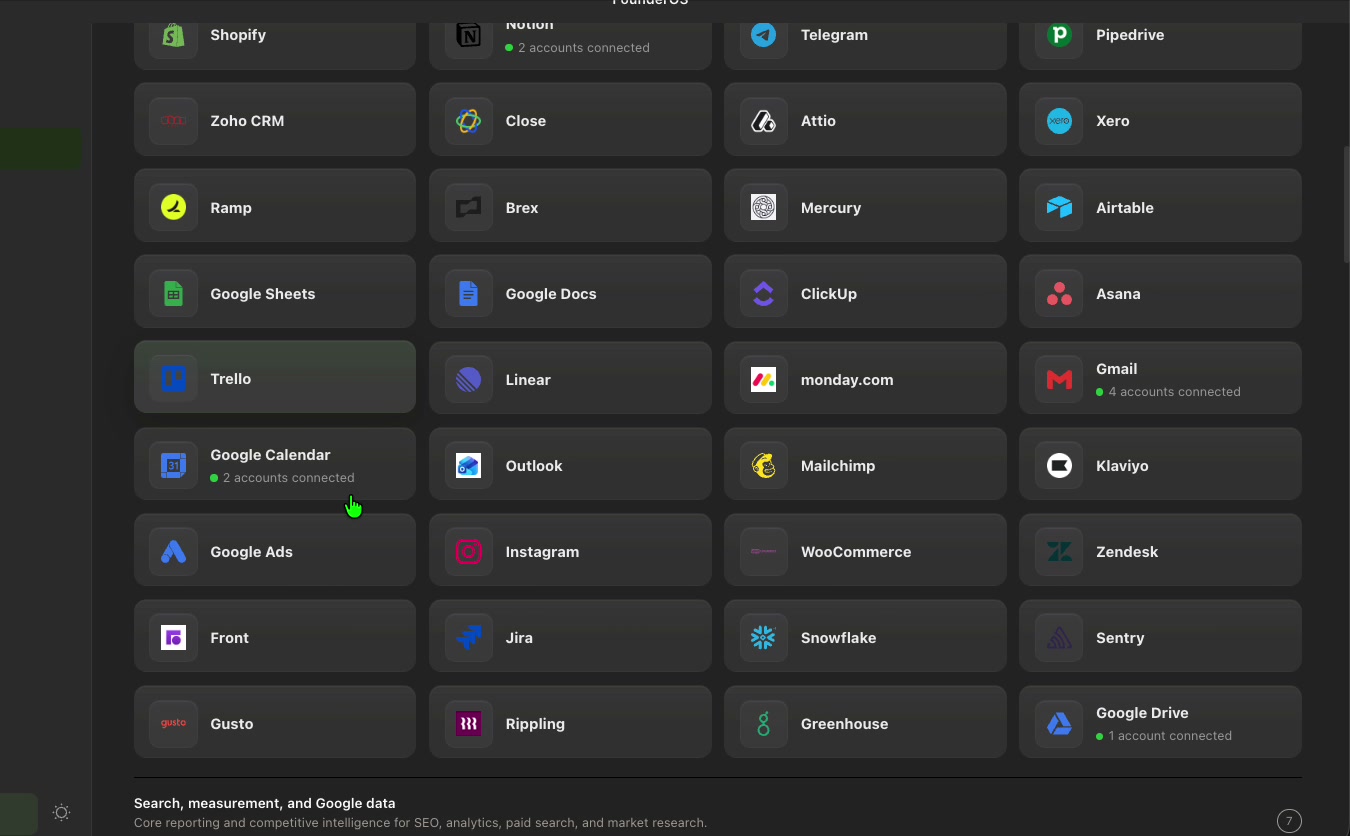Click the Shopify bag icon
1350x836 pixels.
(x=174, y=36)
